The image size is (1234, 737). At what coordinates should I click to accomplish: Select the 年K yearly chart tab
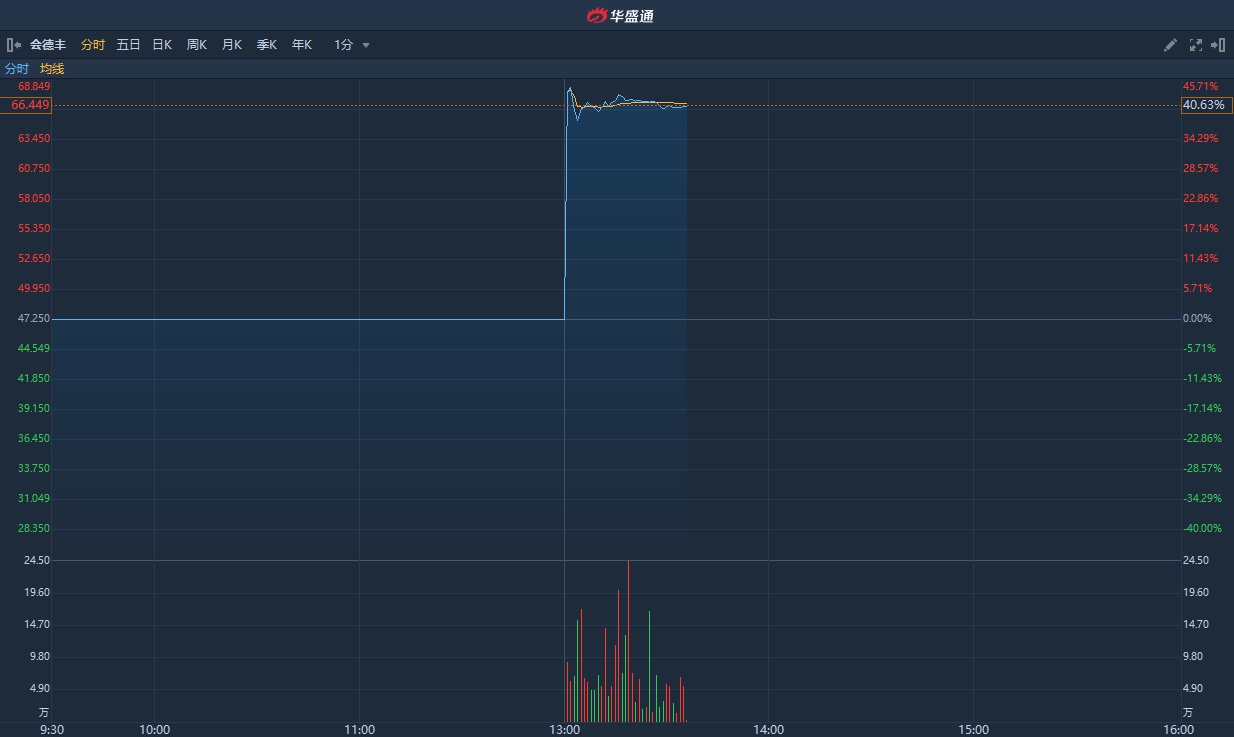[302, 45]
